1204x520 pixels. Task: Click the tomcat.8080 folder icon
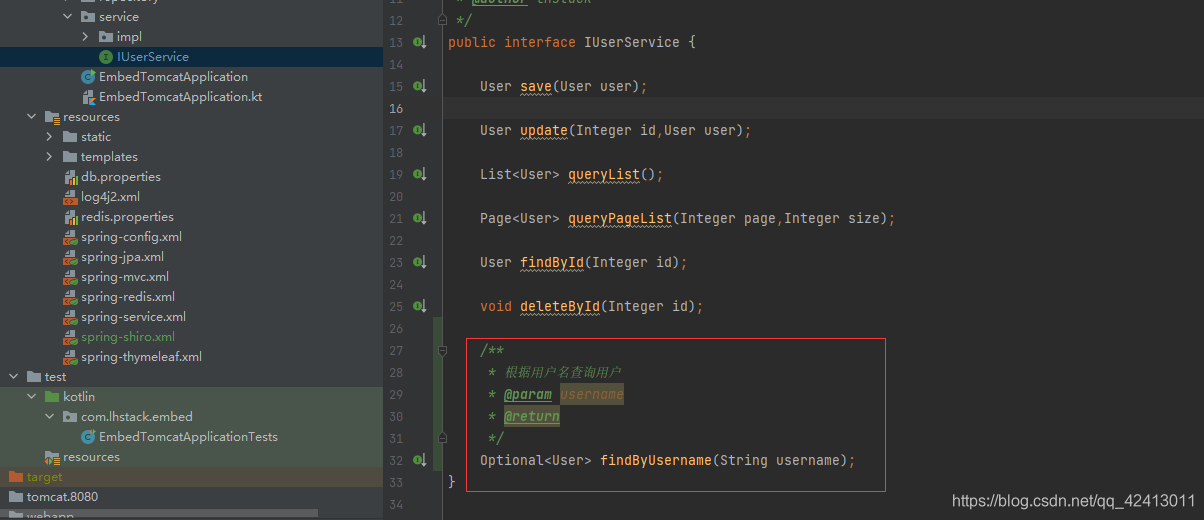tap(16, 497)
